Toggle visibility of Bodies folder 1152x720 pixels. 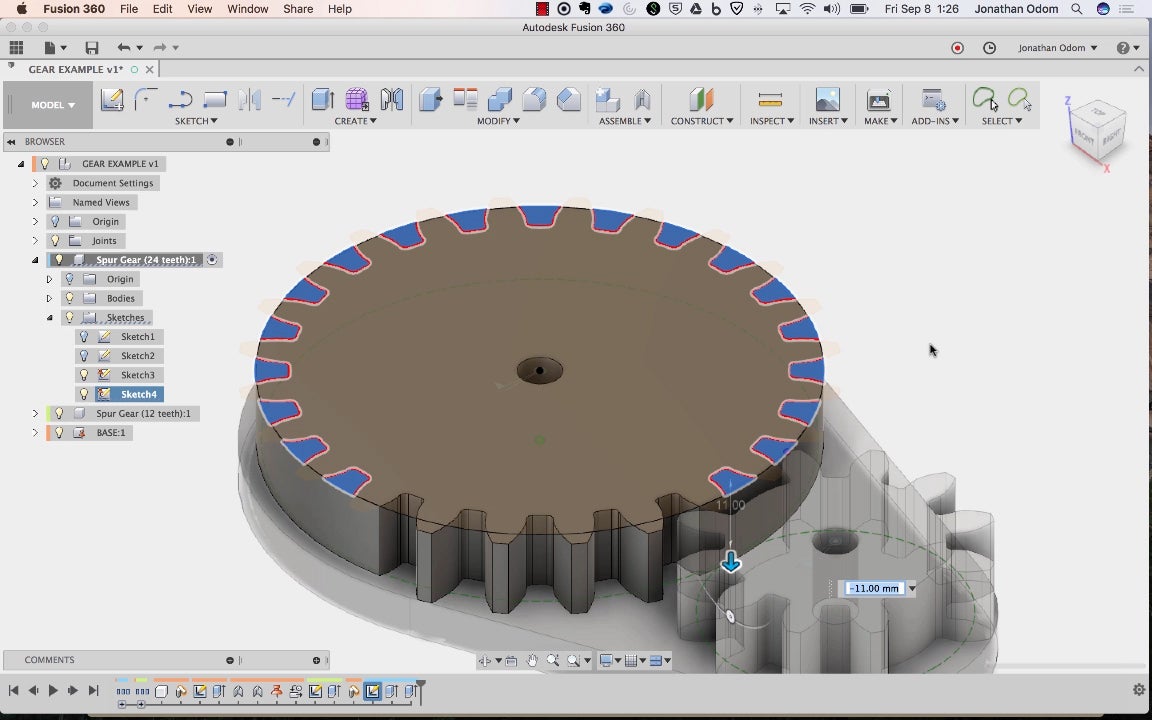[70, 298]
